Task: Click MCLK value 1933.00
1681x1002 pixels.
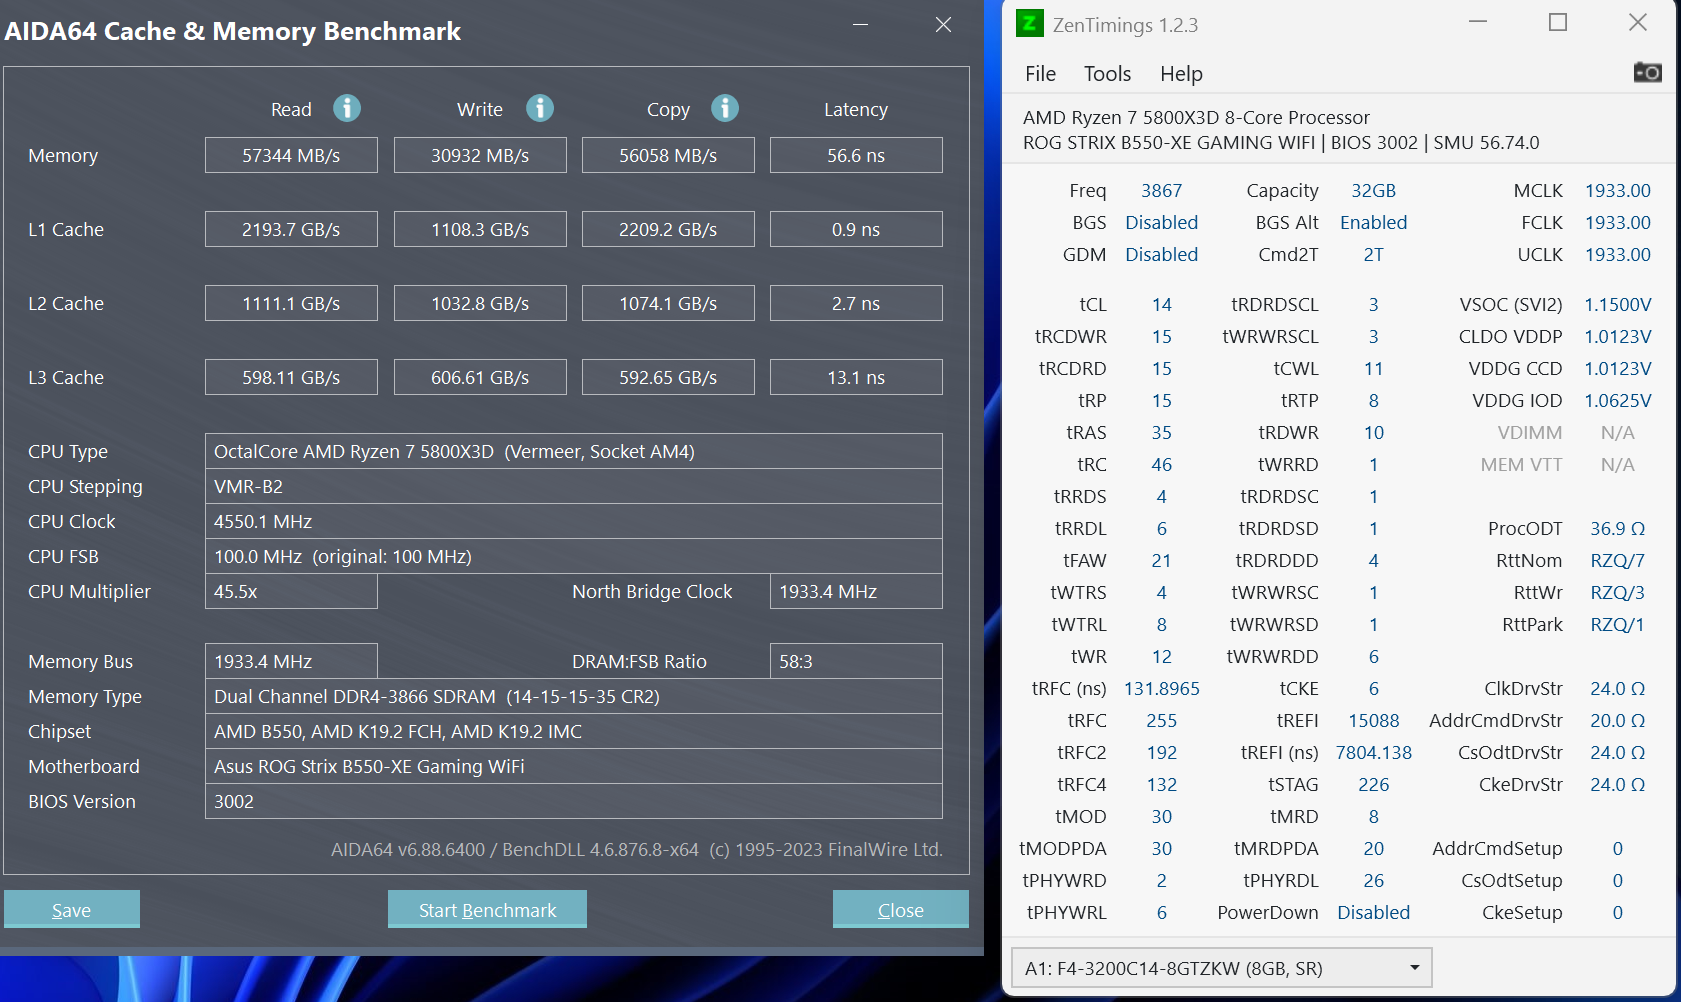Action: tap(1617, 190)
